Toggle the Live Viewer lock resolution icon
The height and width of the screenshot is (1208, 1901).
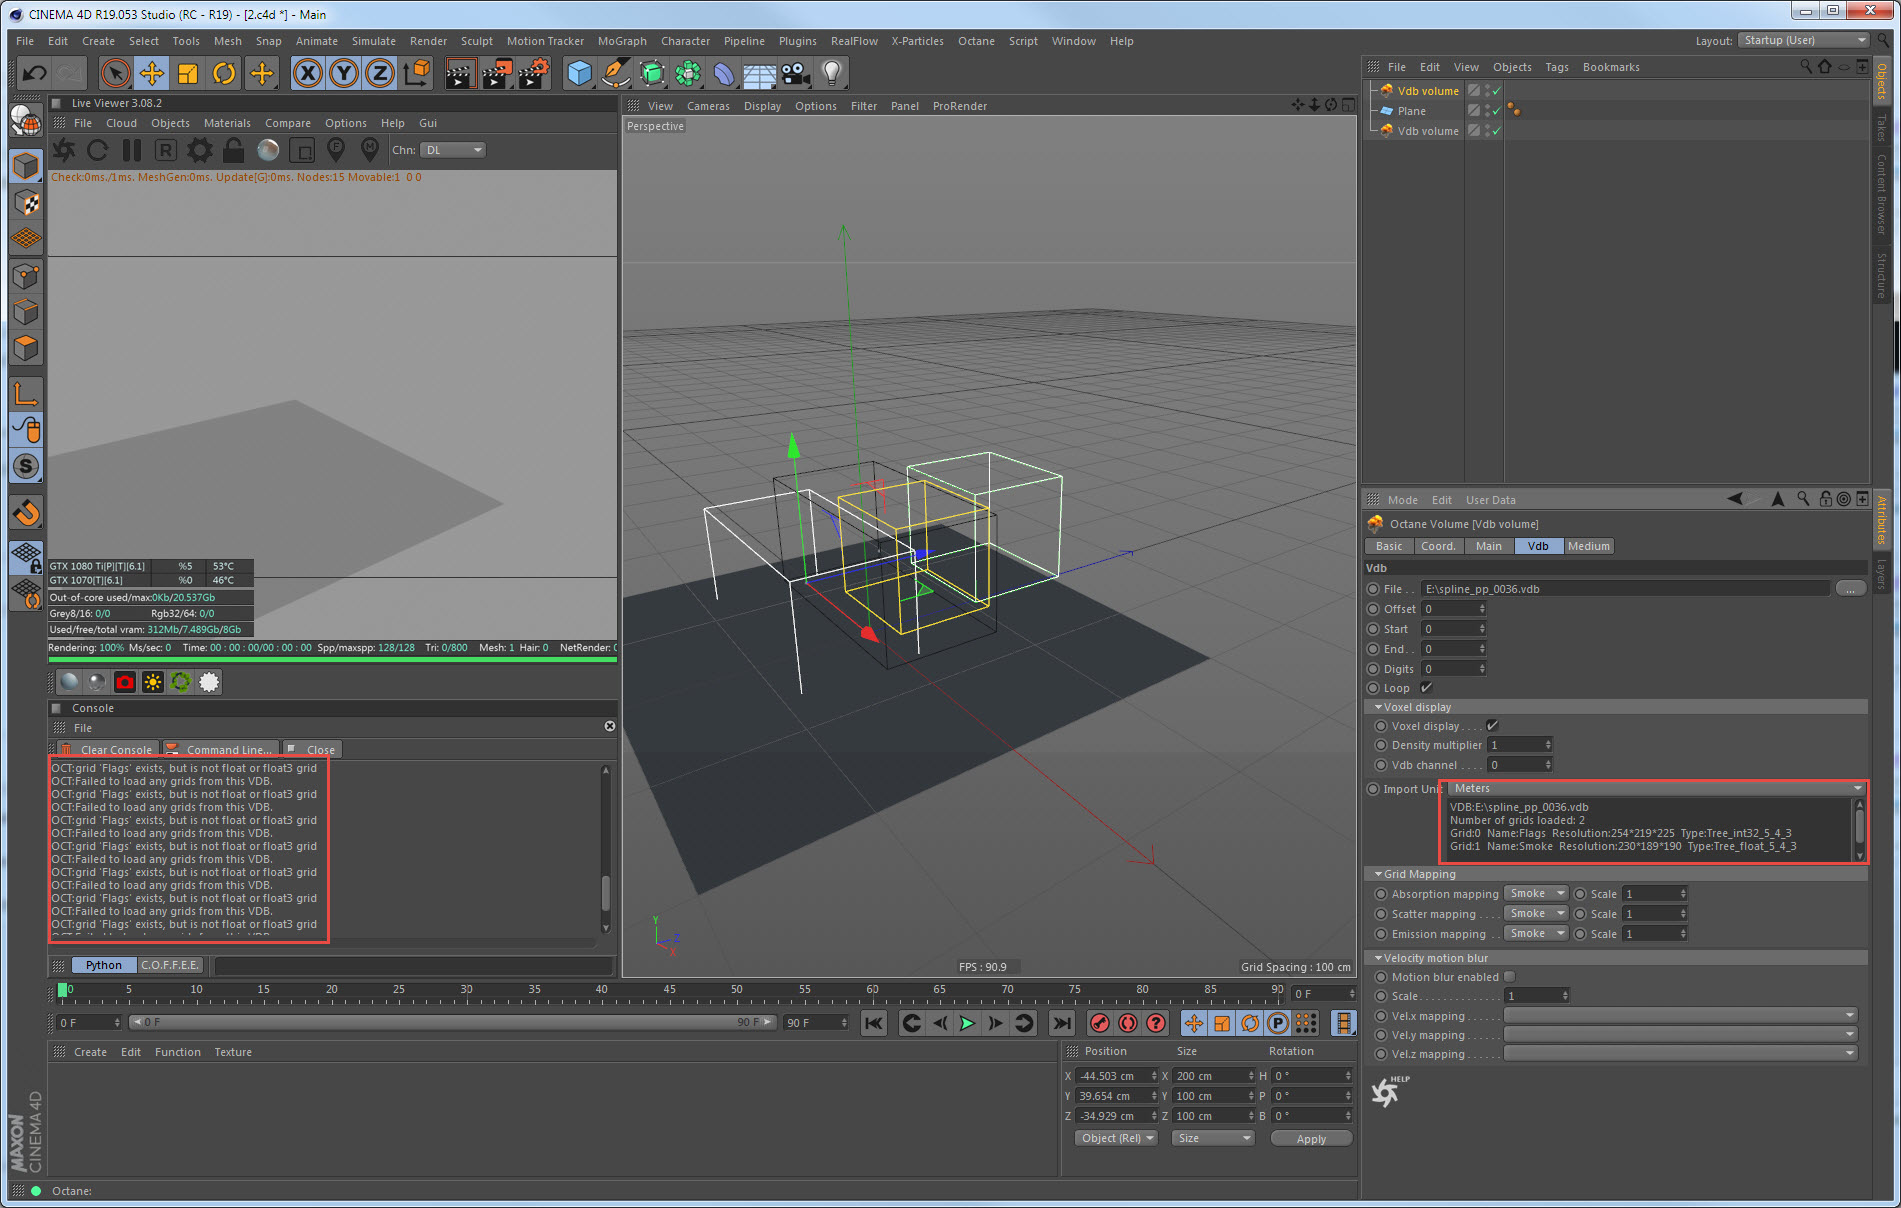pyautogui.click(x=234, y=150)
